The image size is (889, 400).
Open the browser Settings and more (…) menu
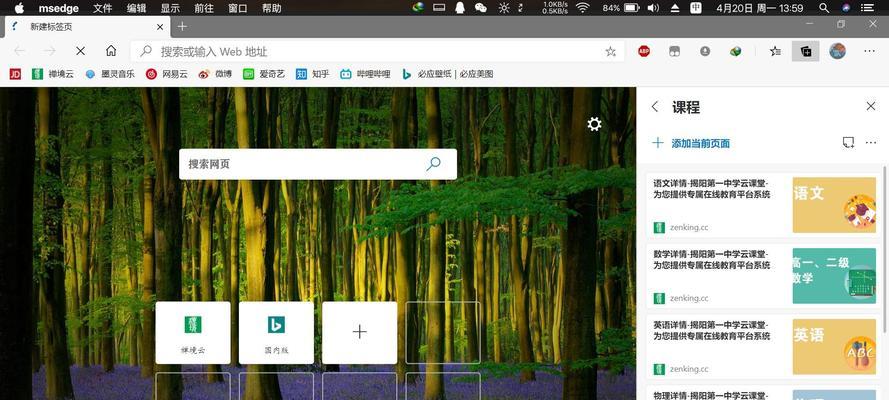point(869,51)
